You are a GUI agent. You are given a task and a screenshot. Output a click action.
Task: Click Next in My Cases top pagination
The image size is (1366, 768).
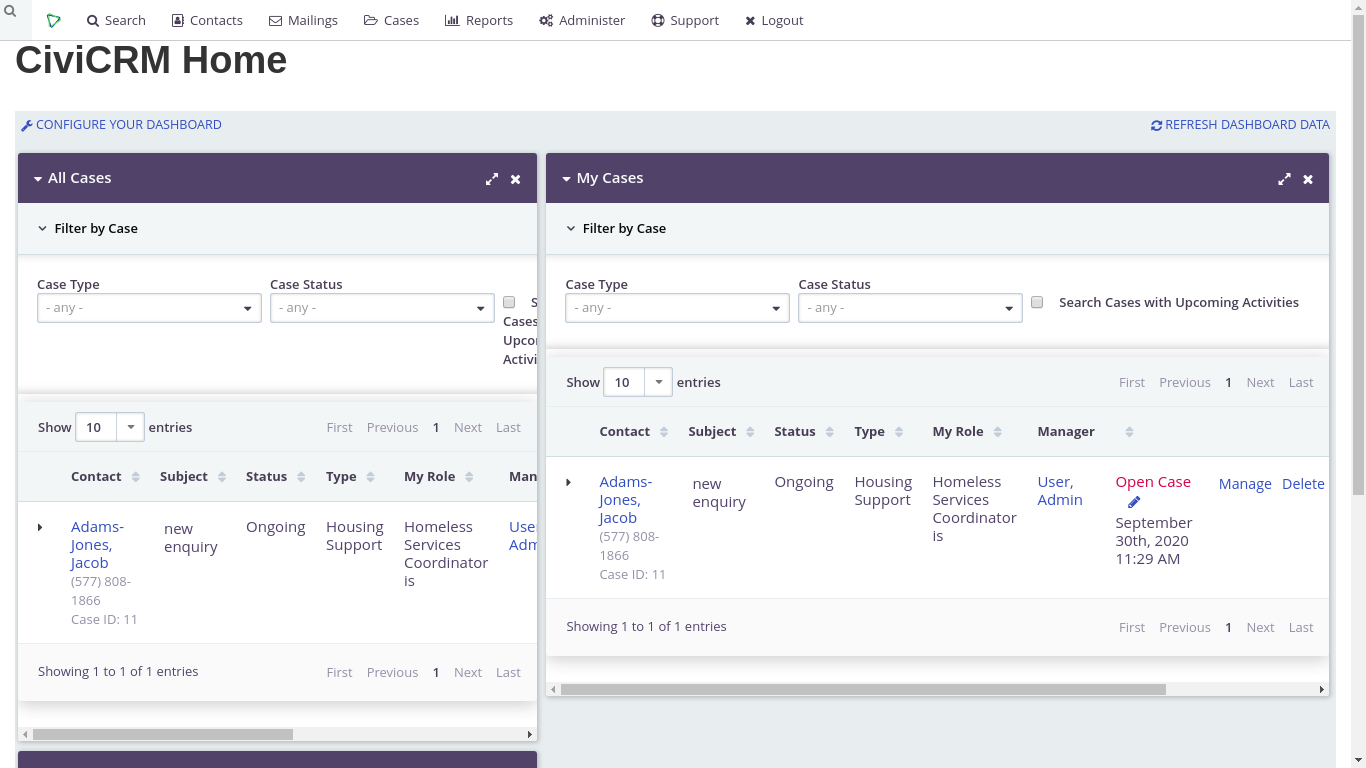pos(1260,382)
